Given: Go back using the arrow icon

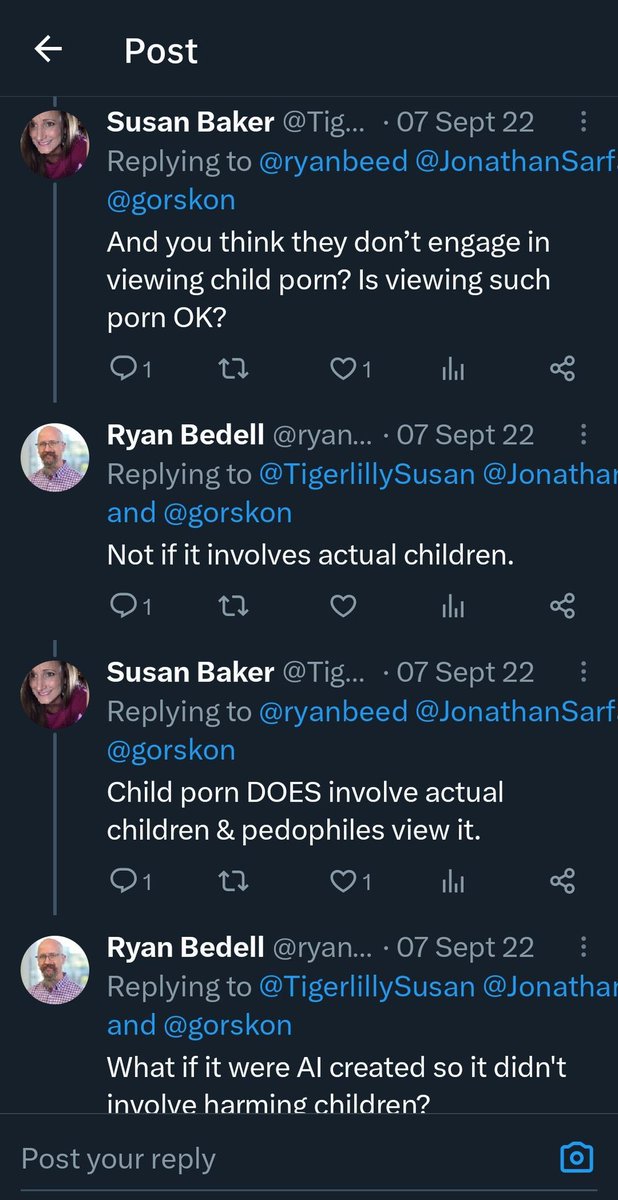Looking at the screenshot, I should [x=48, y=50].
